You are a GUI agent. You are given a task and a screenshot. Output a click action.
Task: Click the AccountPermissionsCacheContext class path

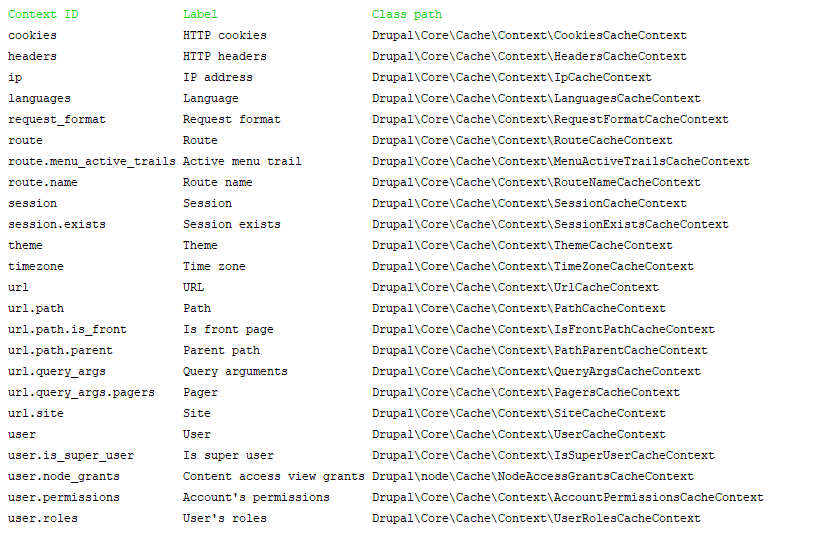(x=568, y=497)
